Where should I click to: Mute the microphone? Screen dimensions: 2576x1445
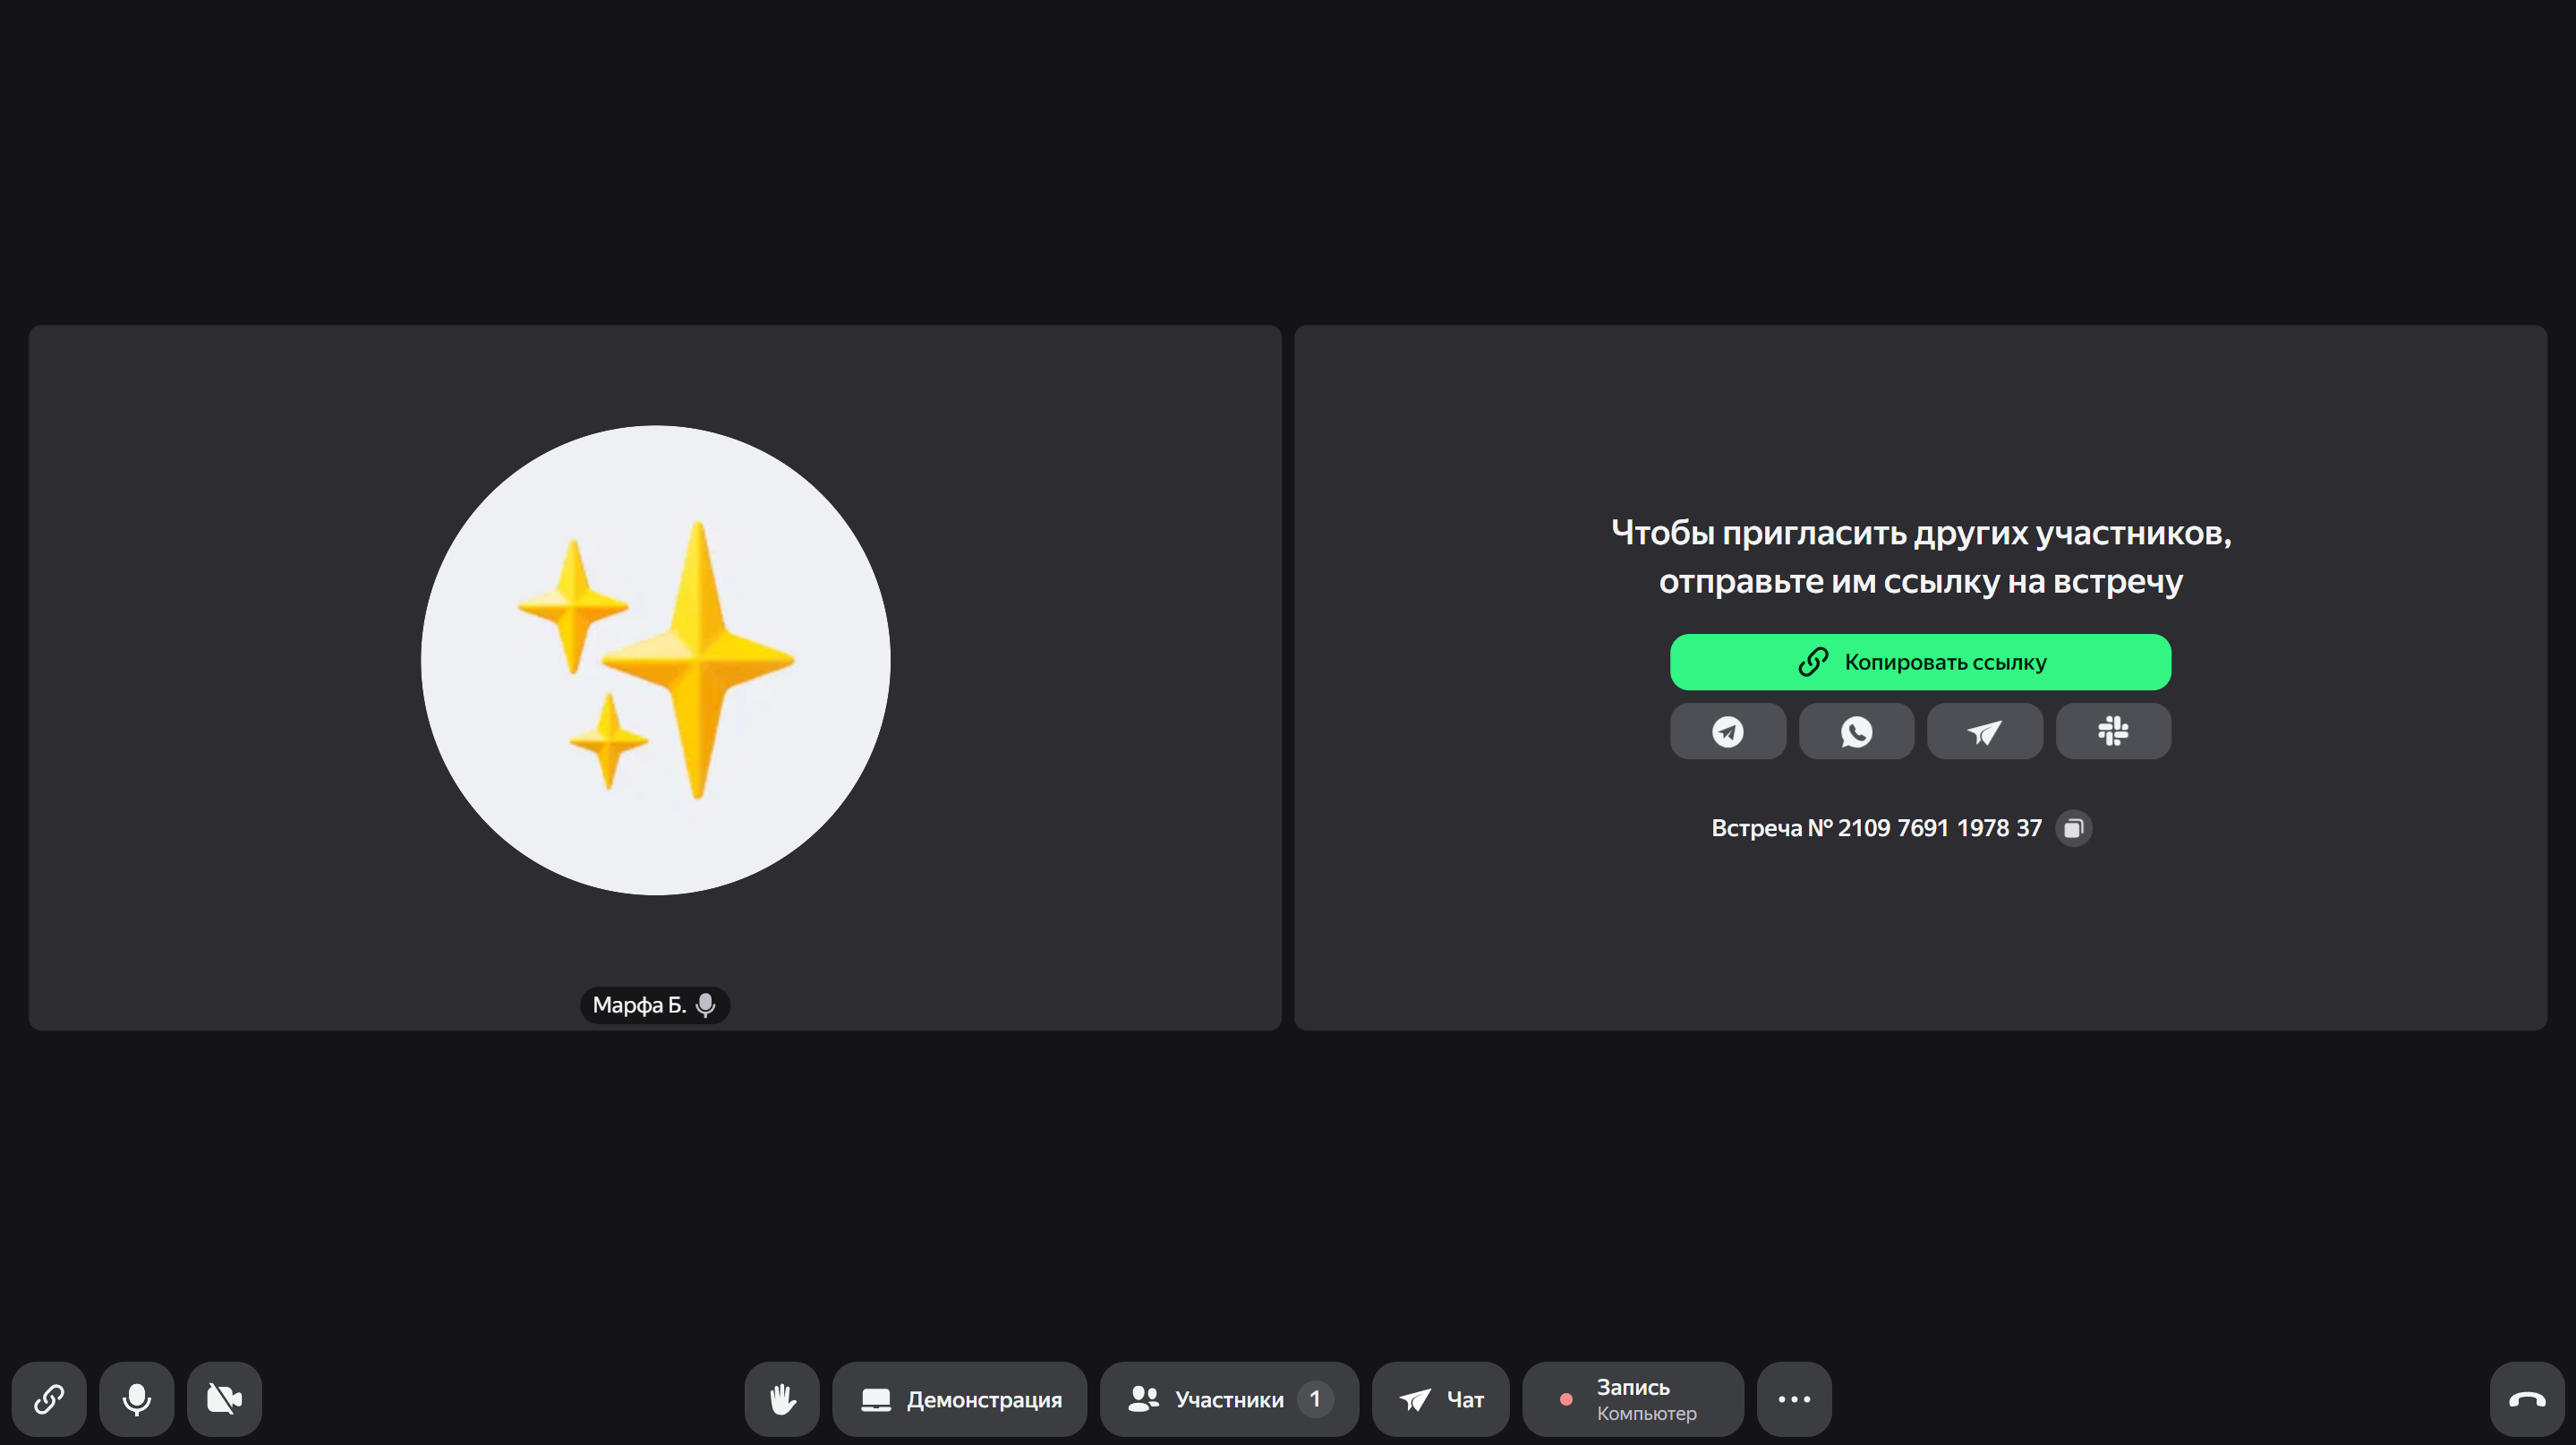(137, 1398)
